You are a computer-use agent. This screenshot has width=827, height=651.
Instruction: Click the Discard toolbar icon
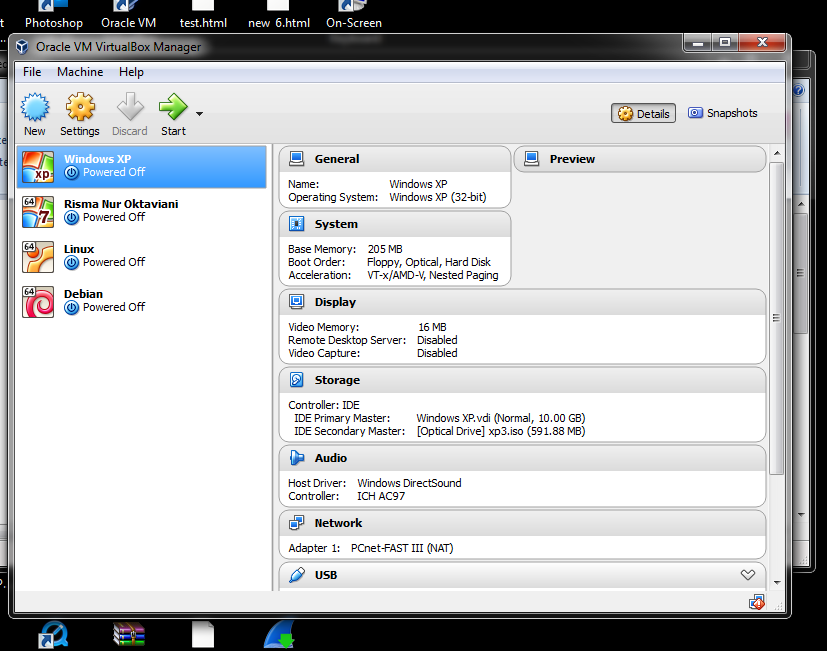pyautogui.click(x=129, y=113)
